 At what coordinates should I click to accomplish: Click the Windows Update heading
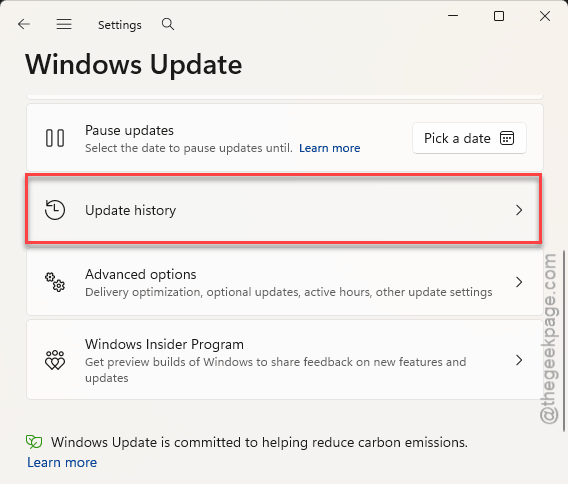click(134, 65)
